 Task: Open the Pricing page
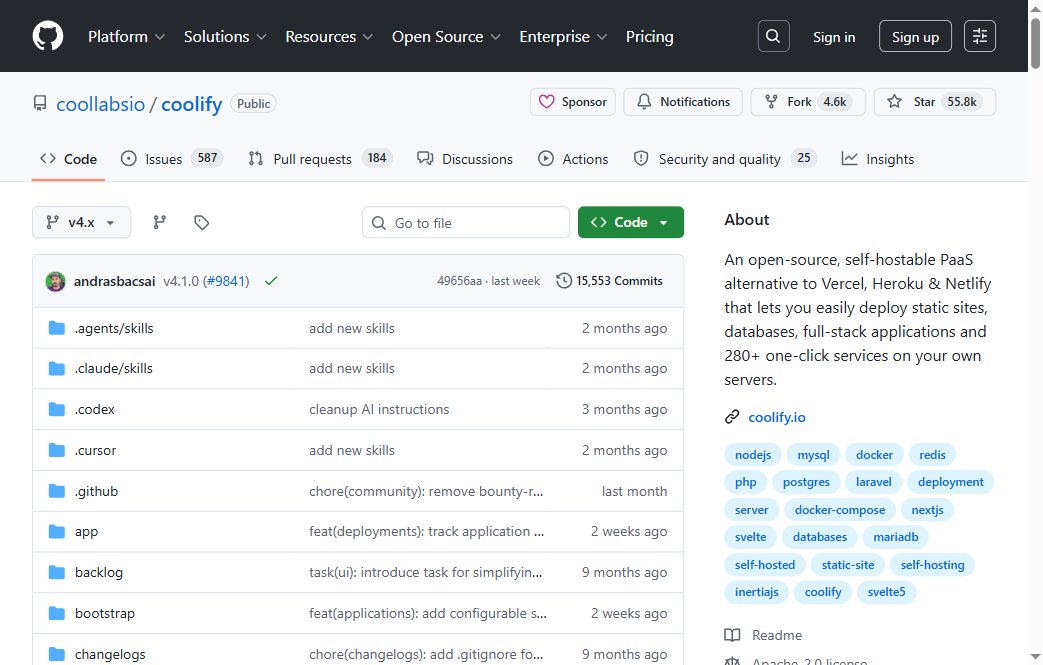pos(649,37)
